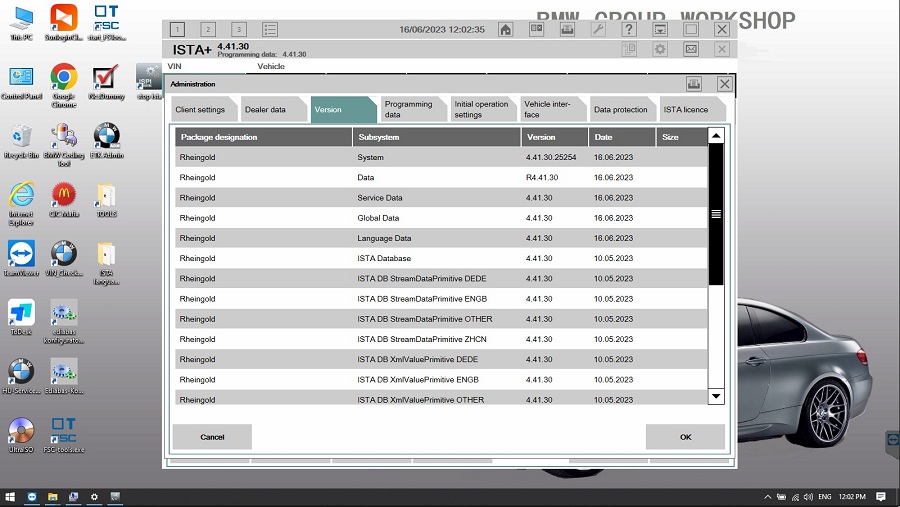Viewport: 900px width, 507px height.
Task: Print the Administration dialog via printer icon
Action: tap(694, 84)
